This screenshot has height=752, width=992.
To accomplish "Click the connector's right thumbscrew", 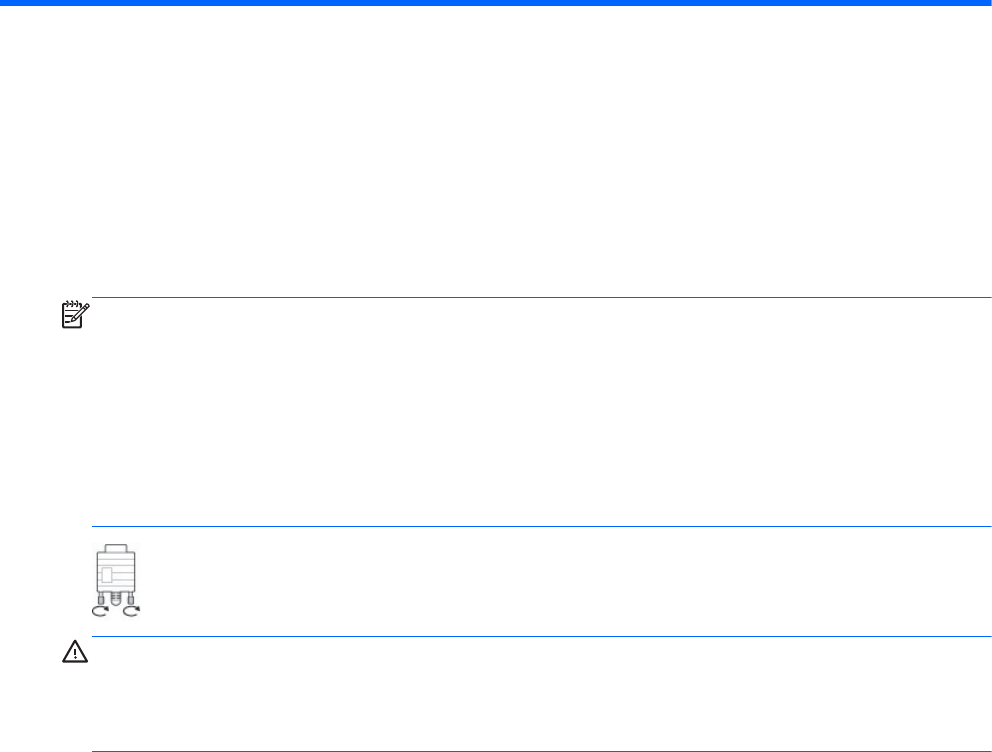I will [131, 598].
